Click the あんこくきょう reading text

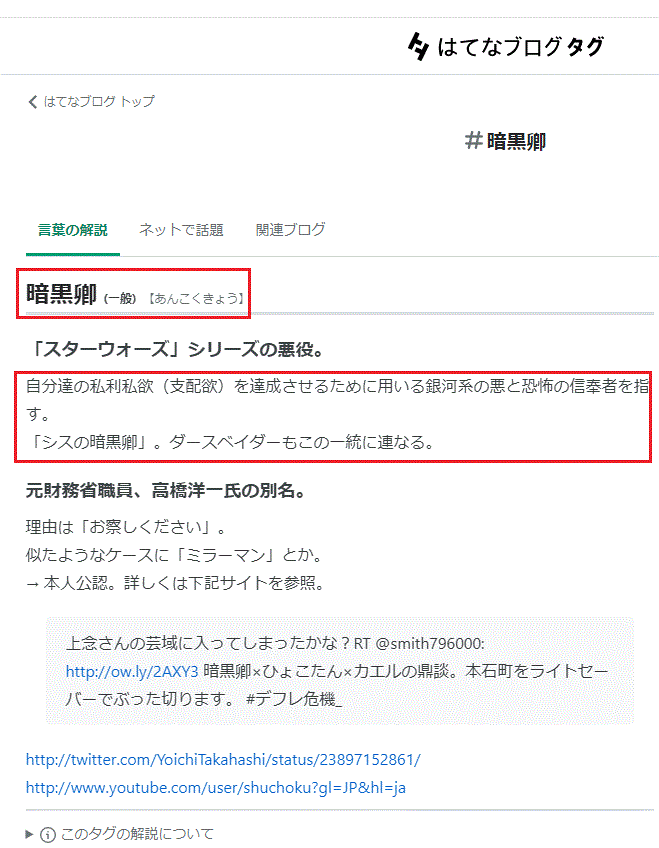pyautogui.click(x=196, y=299)
